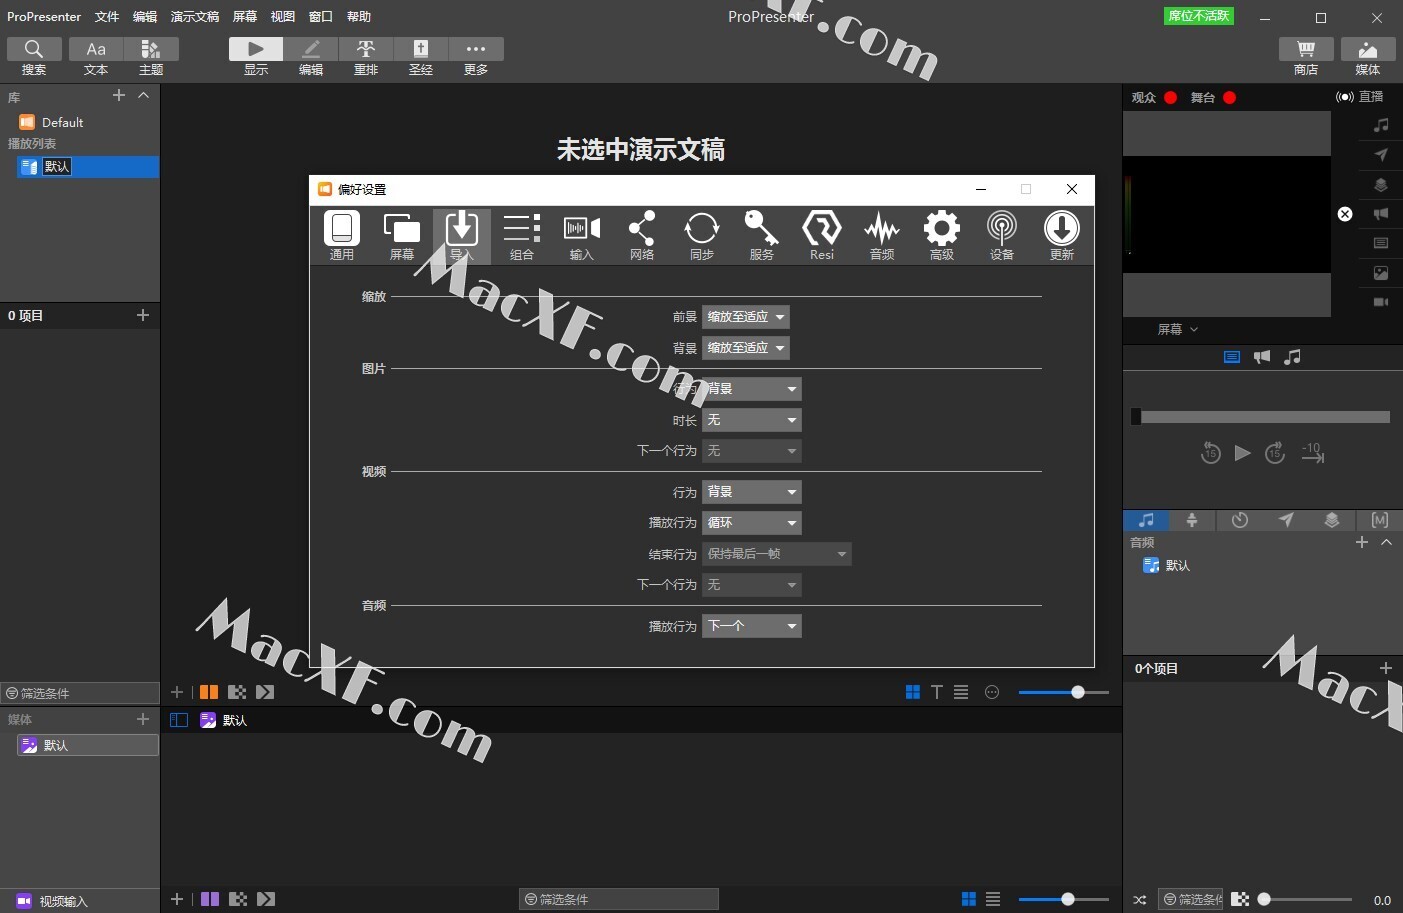The image size is (1403, 913).
Task: Open the video 行为 dropdown
Action: (752, 492)
